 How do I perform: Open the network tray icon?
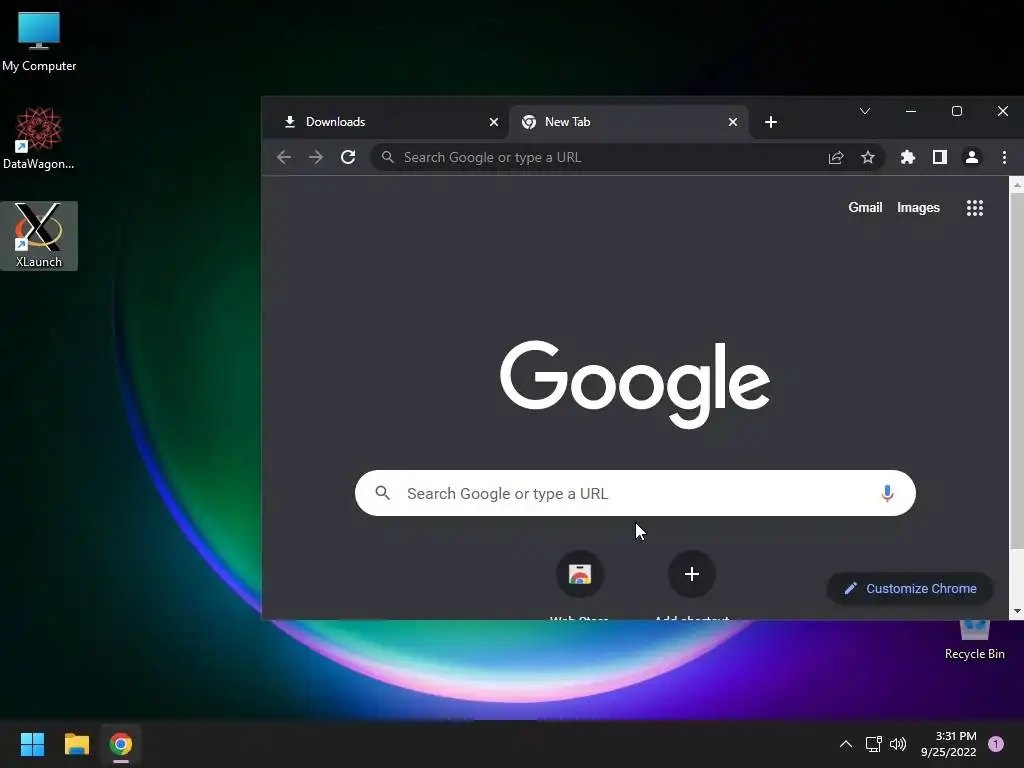click(873, 744)
